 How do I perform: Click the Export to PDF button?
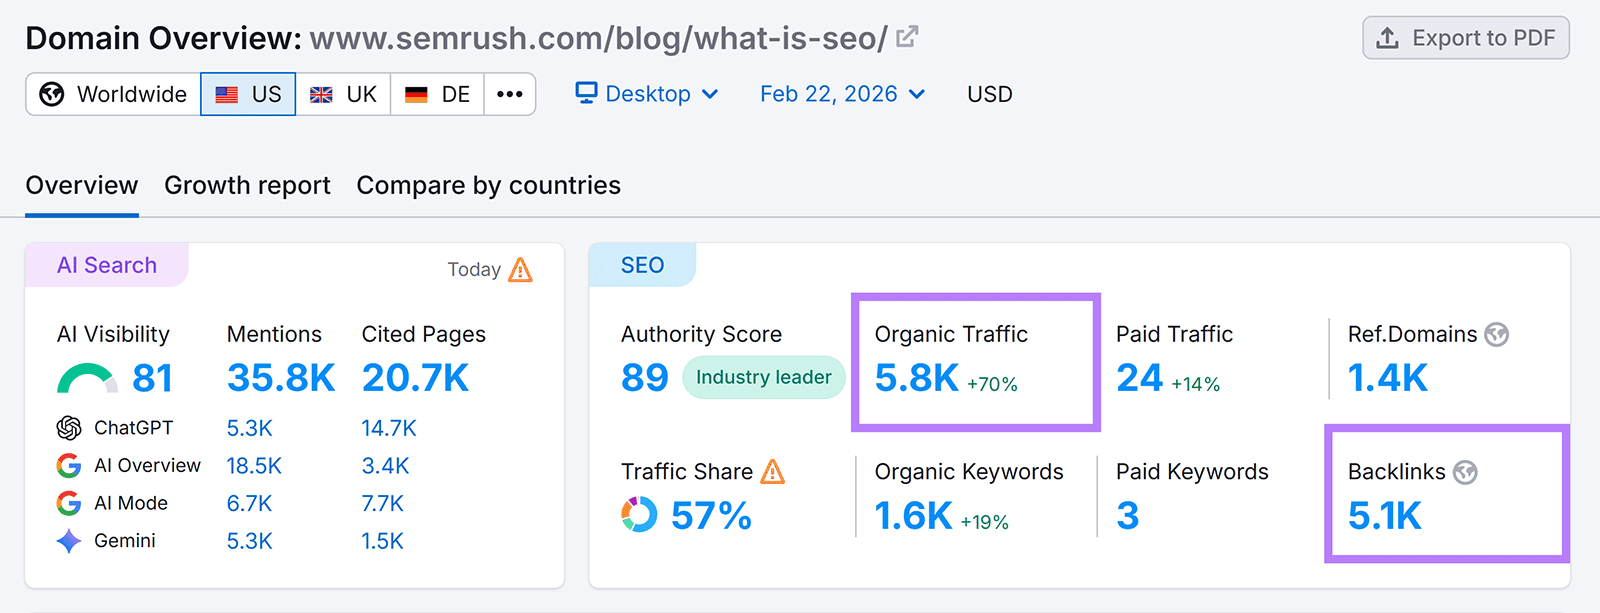[x=1465, y=38]
